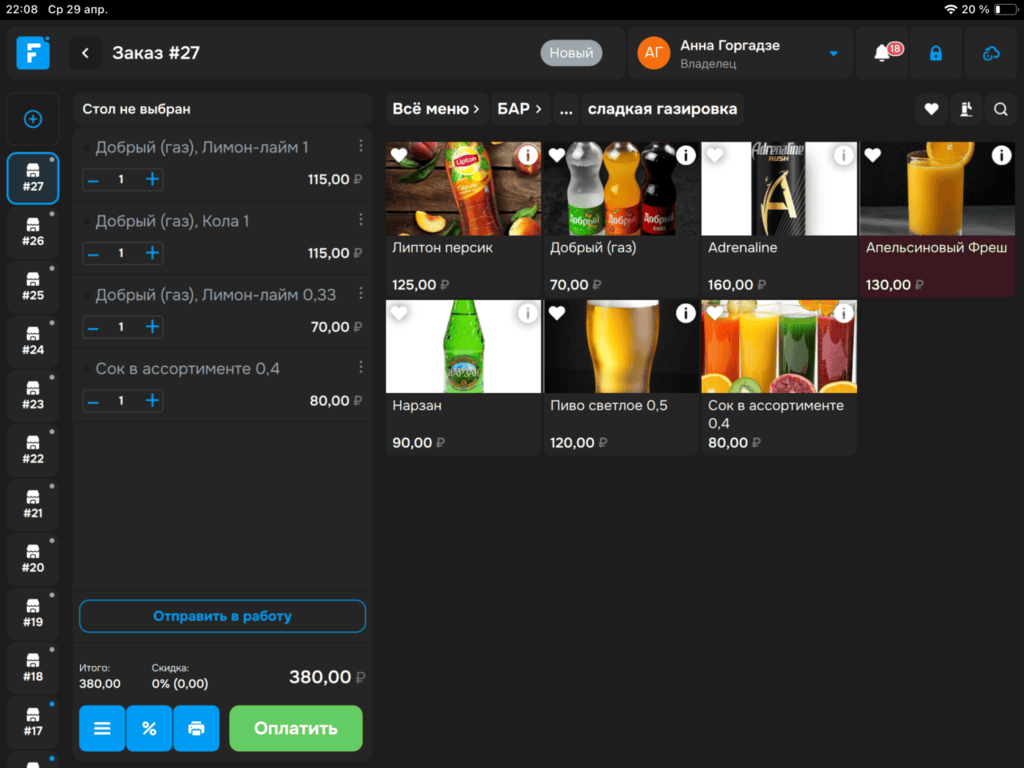Click the green Оплатить button
The image size is (1024, 768).
296,728
